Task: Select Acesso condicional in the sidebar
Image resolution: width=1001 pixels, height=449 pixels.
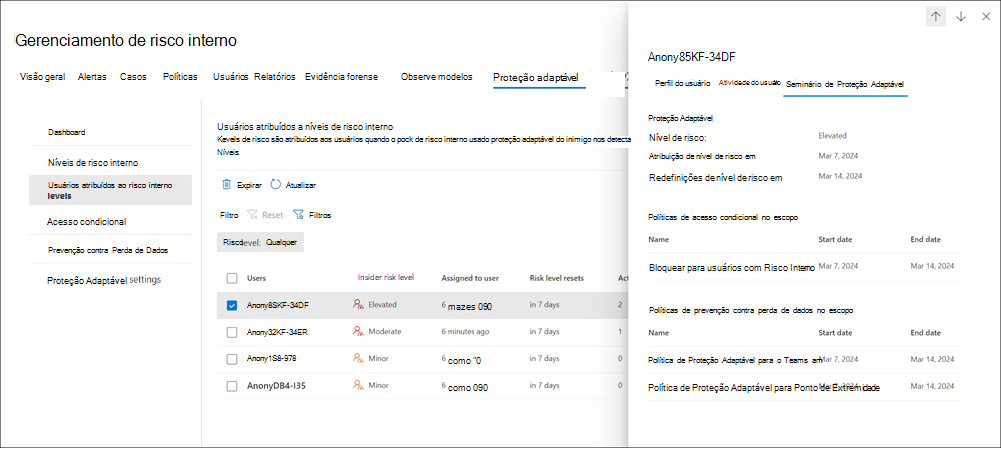Action: point(86,221)
